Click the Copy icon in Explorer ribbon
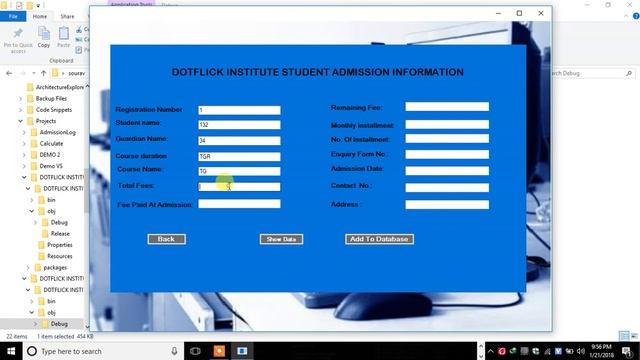 pyautogui.click(x=44, y=33)
